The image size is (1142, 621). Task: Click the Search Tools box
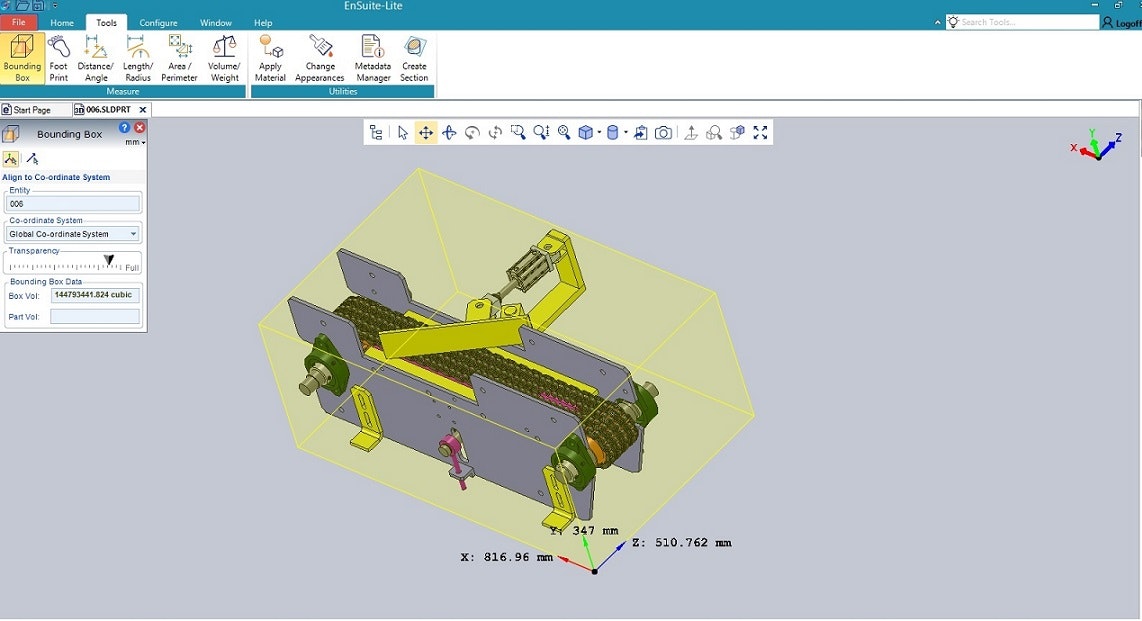pos(1022,22)
